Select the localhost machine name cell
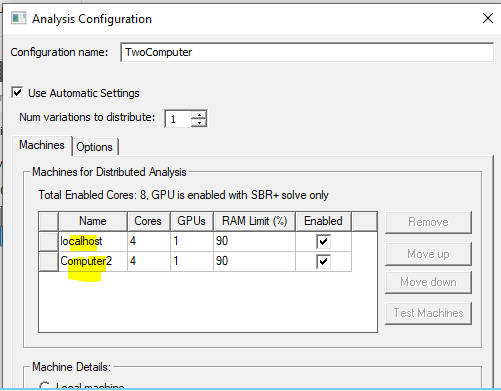The width and height of the screenshot is (501, 391). [x=93, y=241]
